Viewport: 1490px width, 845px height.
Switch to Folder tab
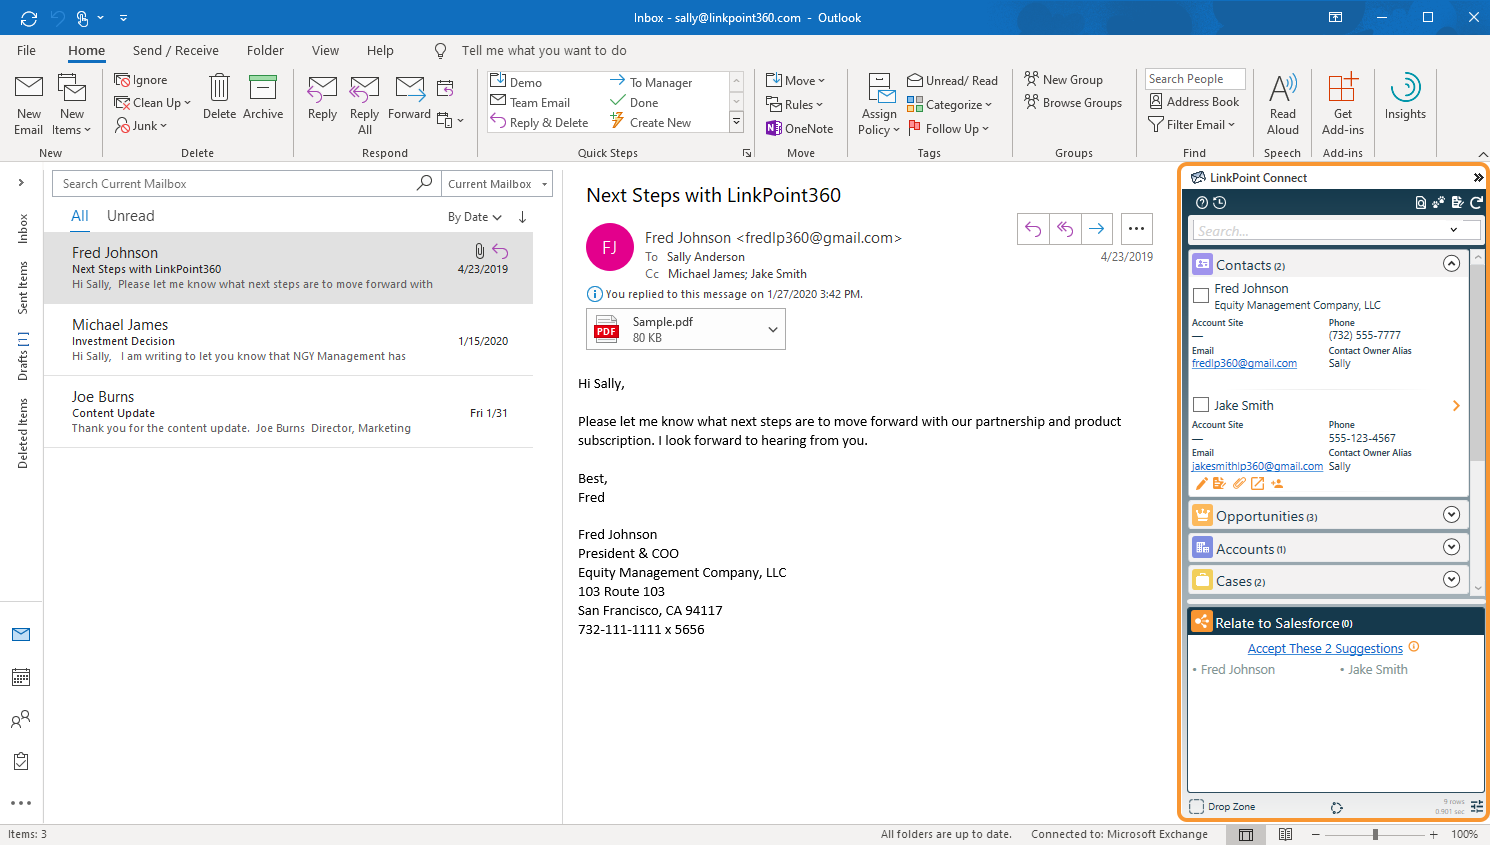tap(265, 50)
